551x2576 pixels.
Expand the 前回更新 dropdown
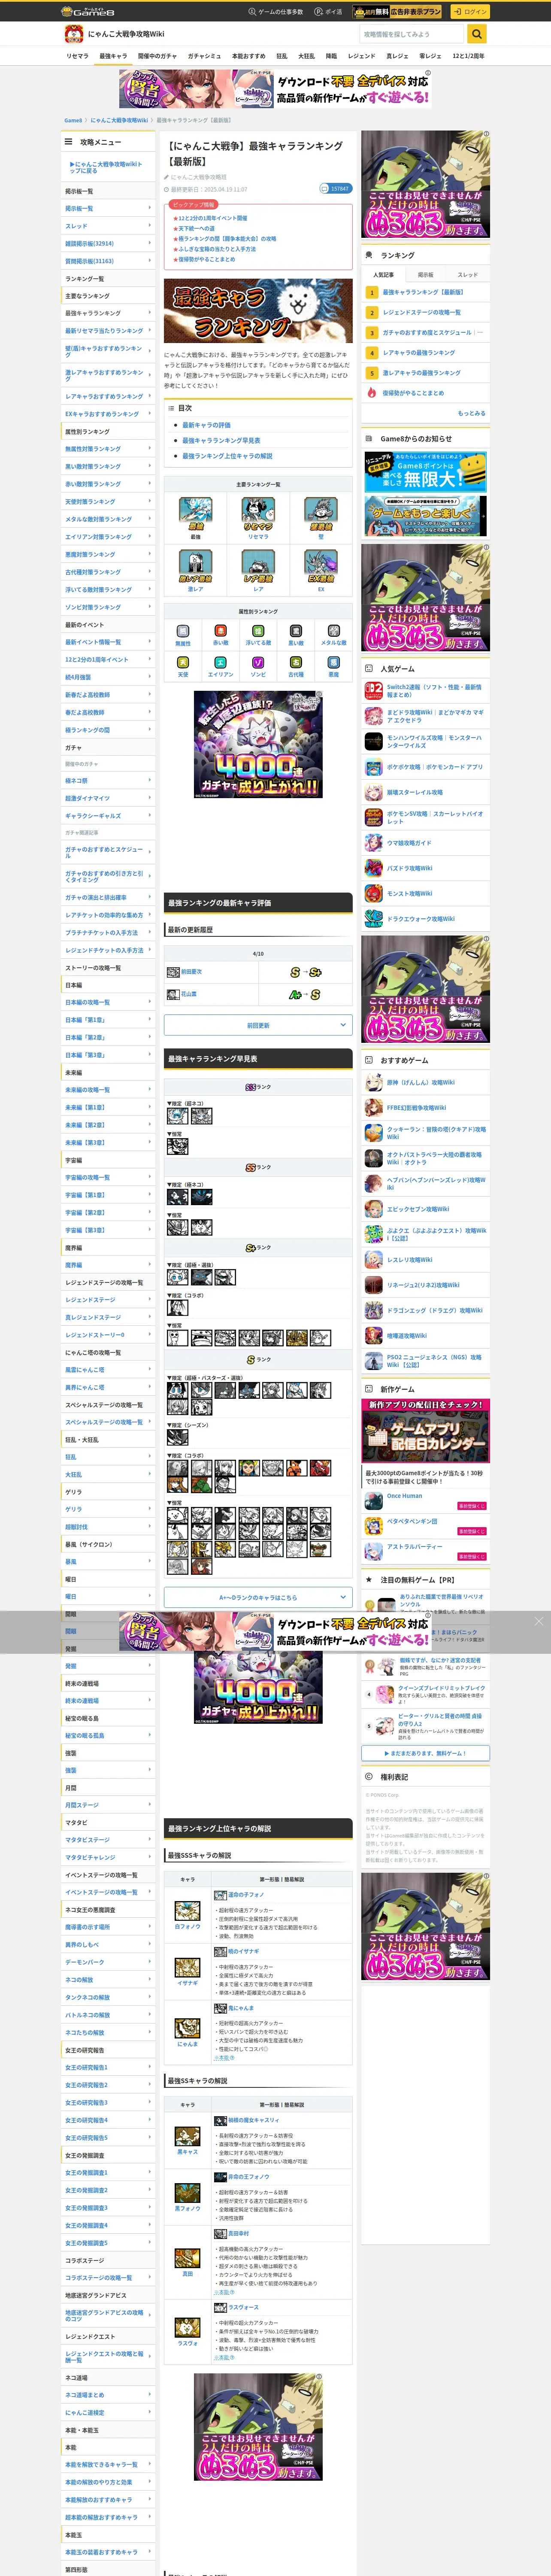point(258,1025)
